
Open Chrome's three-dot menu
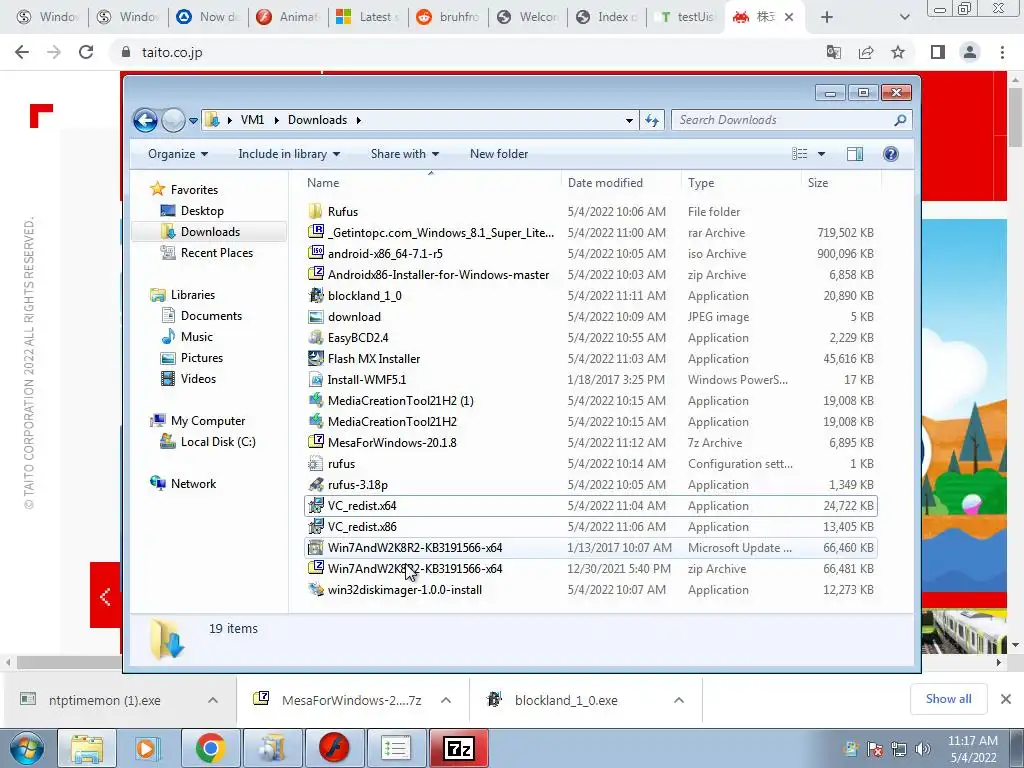coord(1002,52)
